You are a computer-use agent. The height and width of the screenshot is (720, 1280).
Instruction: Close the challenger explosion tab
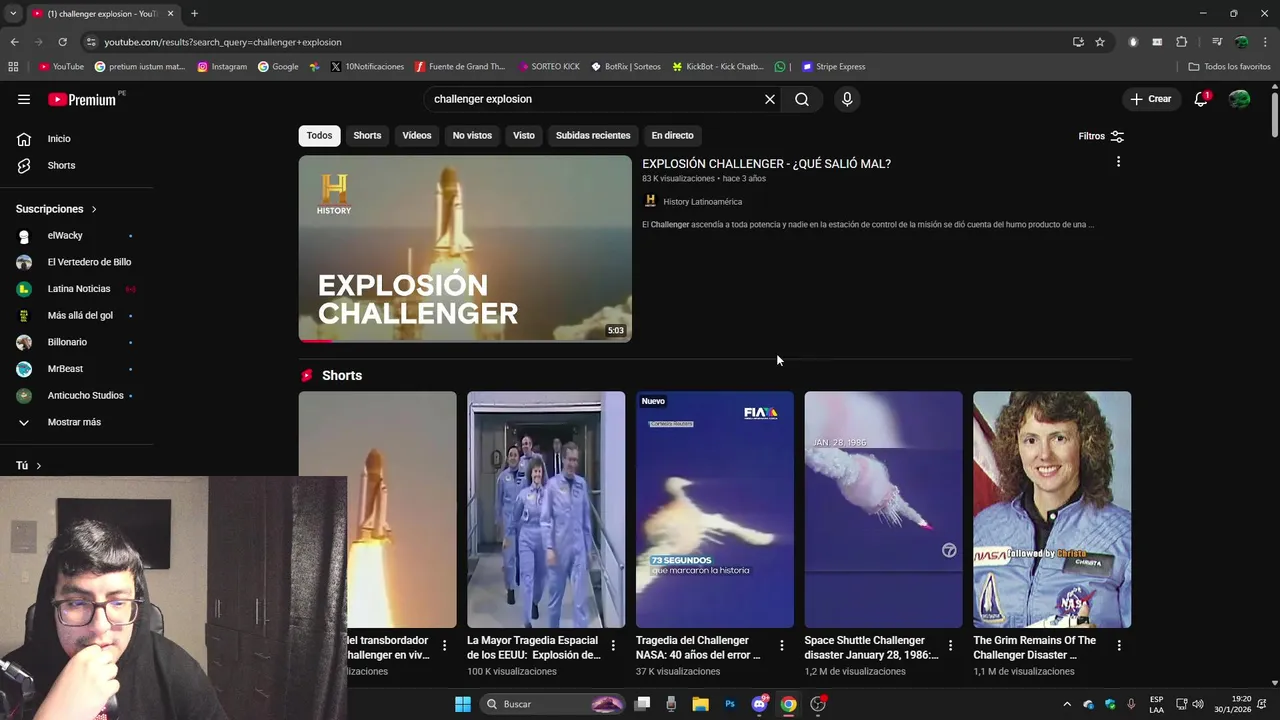click(x=171, y=14)
